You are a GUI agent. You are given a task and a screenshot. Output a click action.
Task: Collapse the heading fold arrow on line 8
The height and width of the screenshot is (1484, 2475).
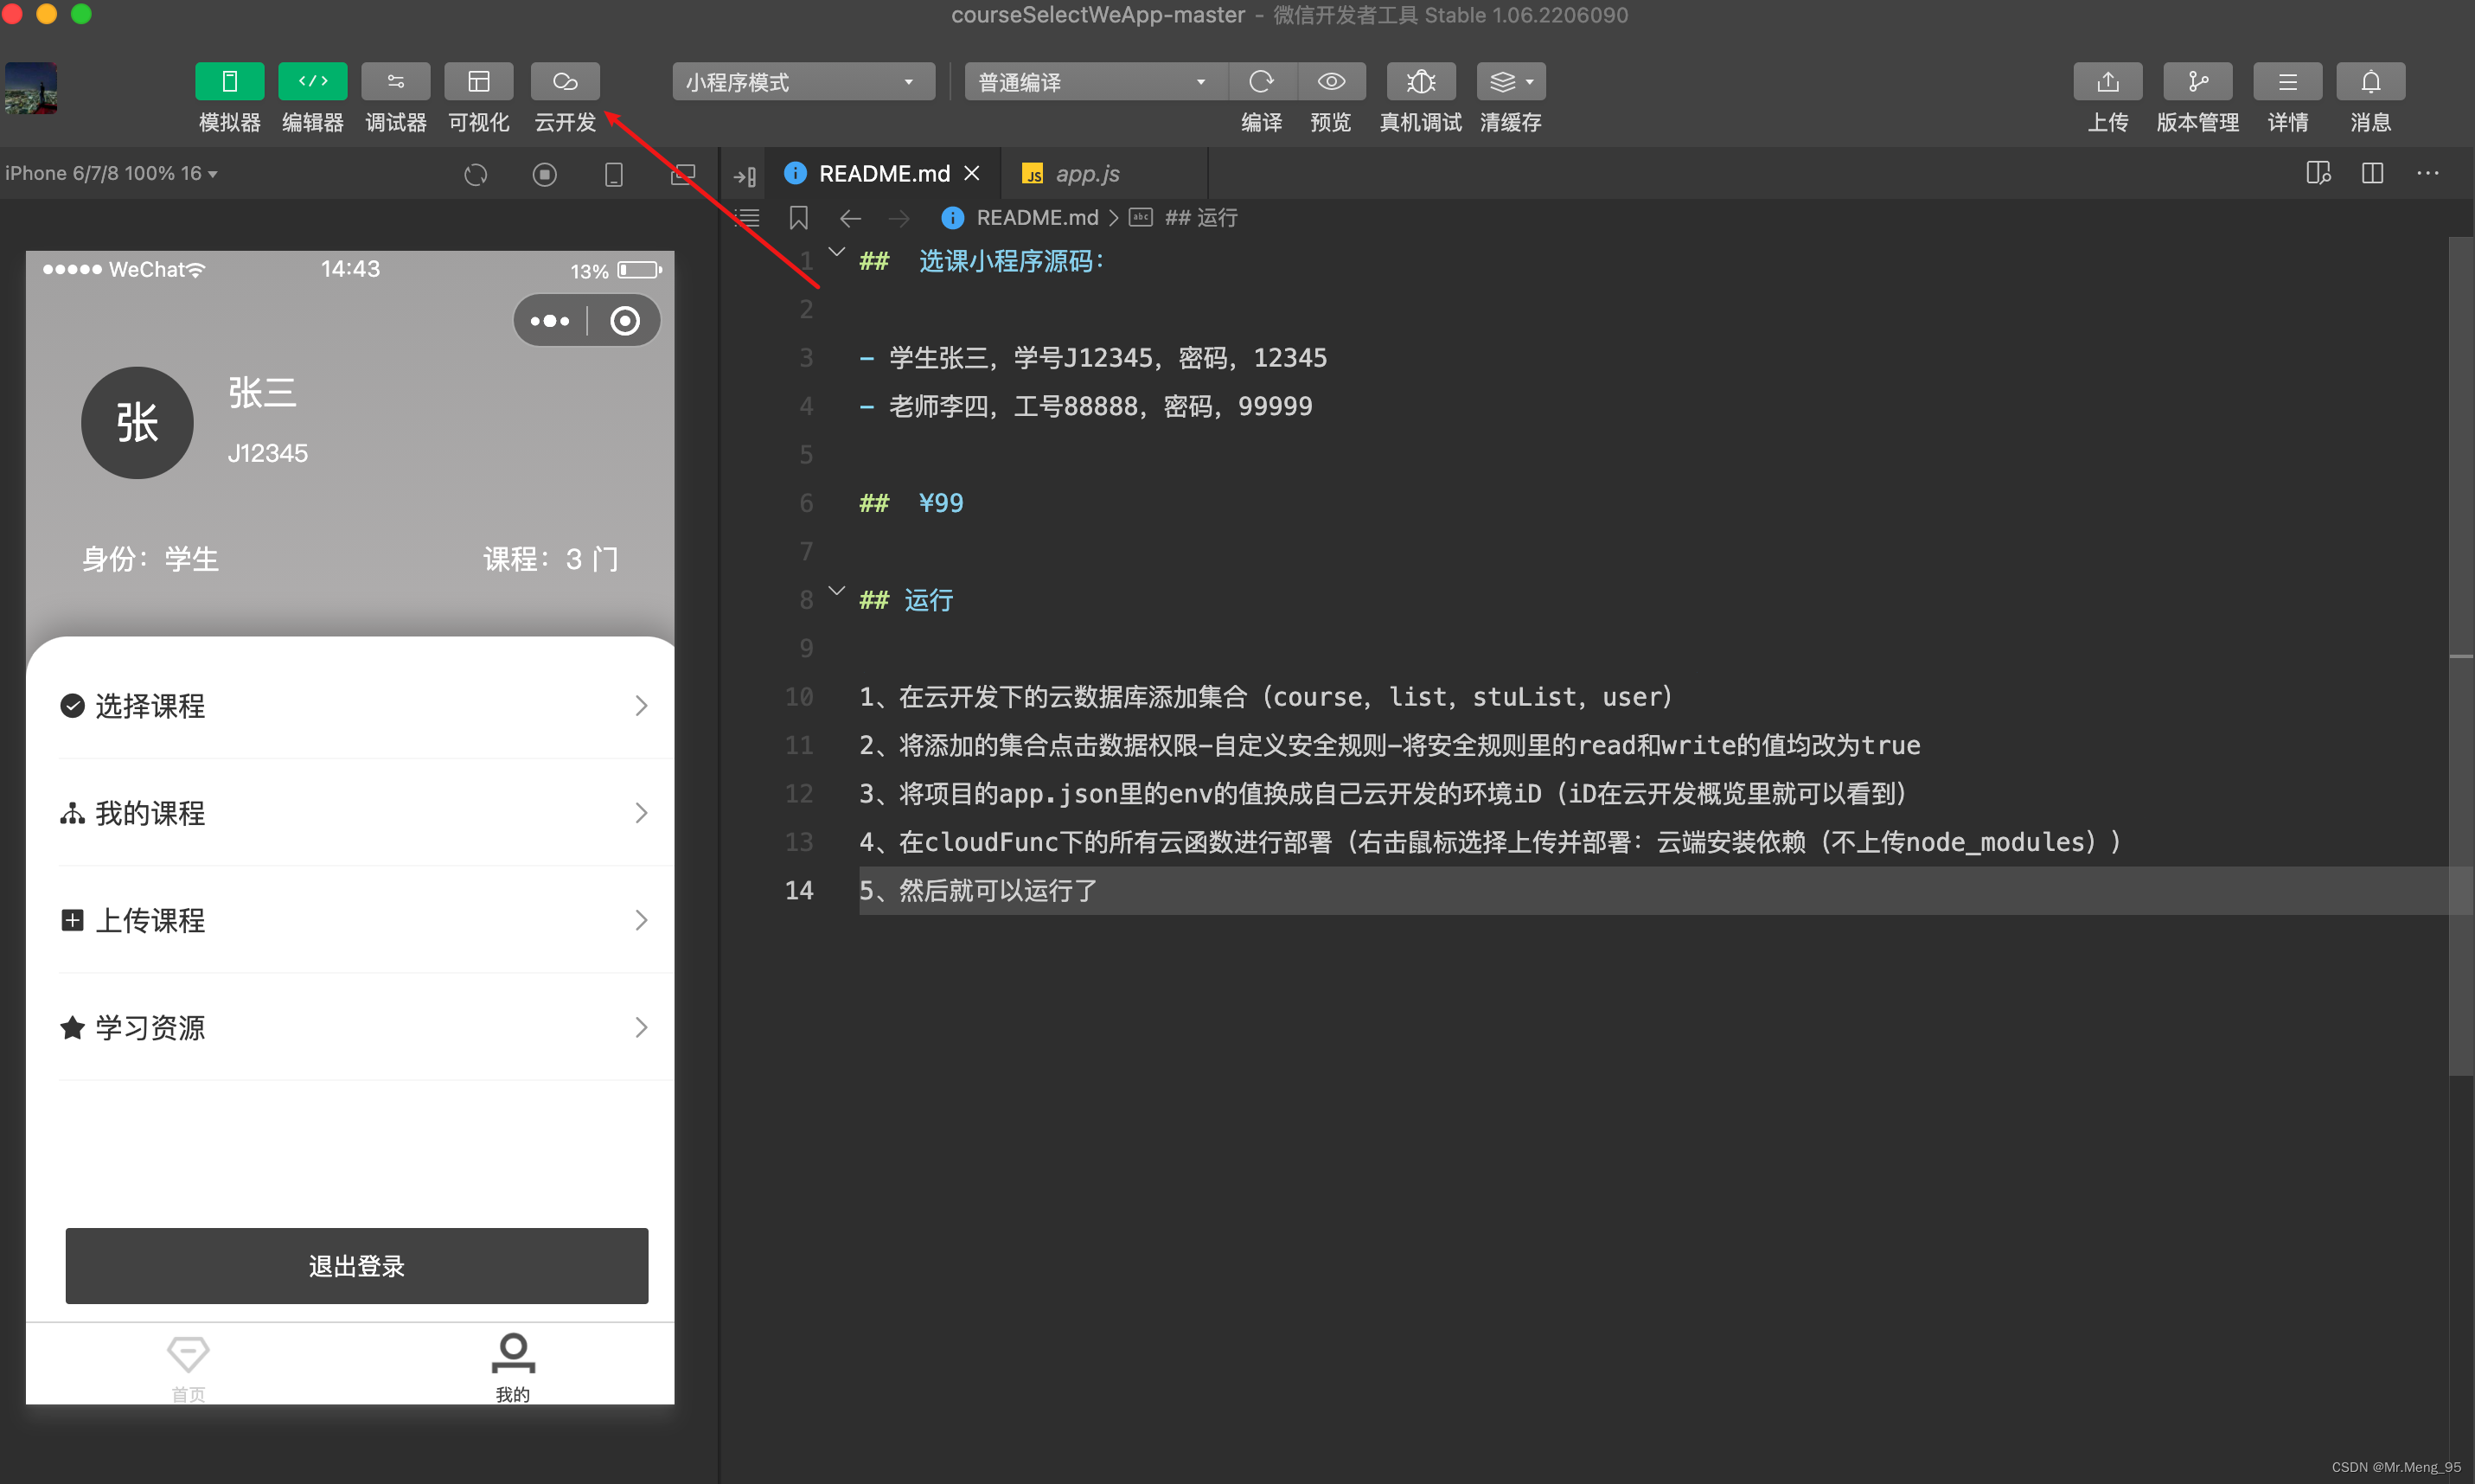pyautogui.click(x=837, y=590)
